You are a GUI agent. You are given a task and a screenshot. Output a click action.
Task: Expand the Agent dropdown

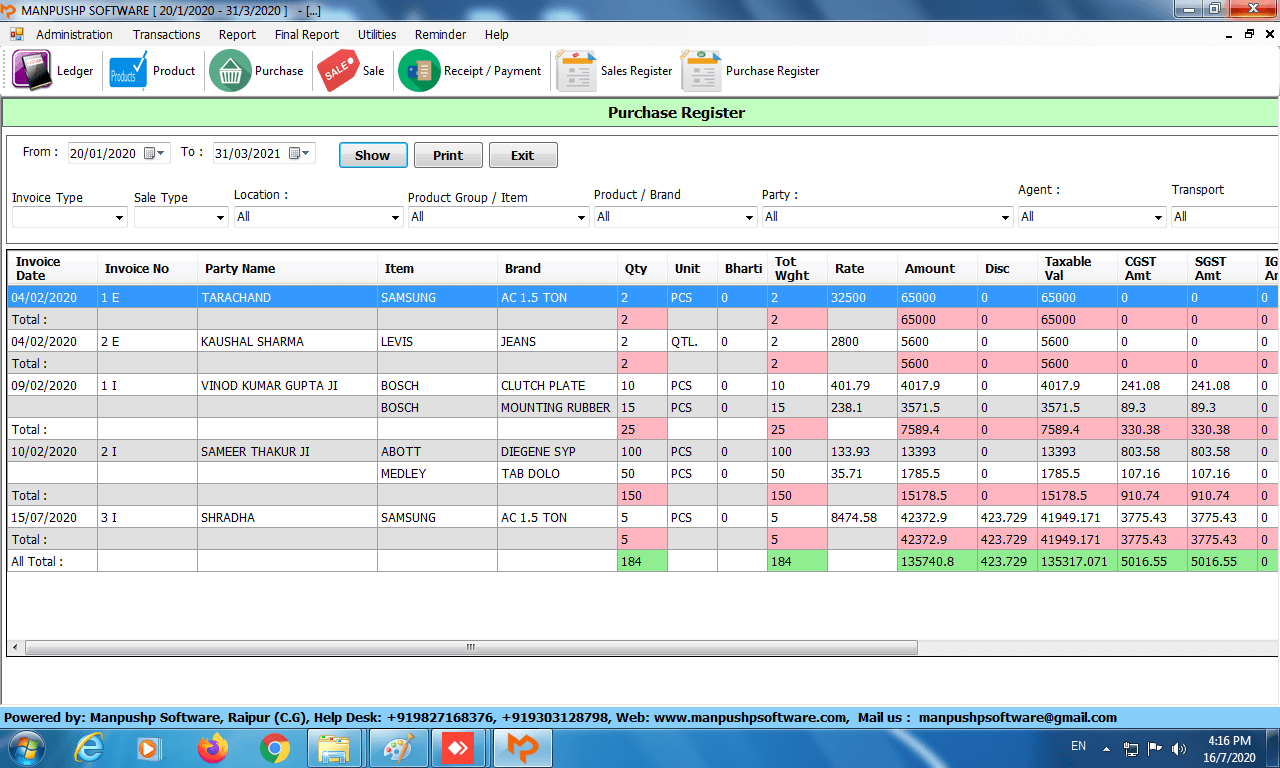pos(1159,217)
